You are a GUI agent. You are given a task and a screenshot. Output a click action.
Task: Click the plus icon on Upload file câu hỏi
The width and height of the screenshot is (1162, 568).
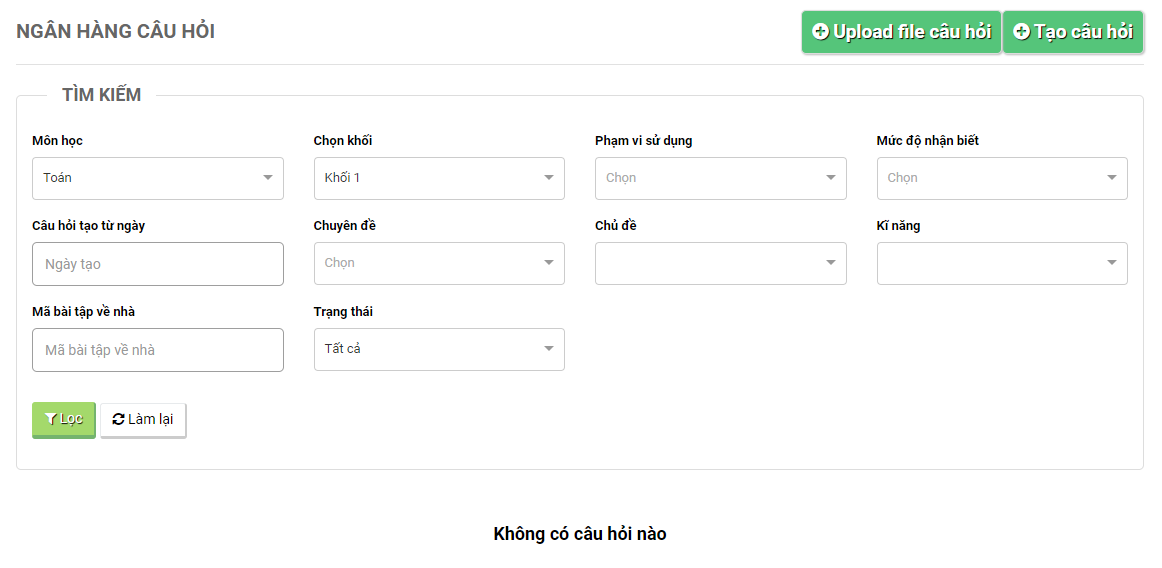[820, 32]
